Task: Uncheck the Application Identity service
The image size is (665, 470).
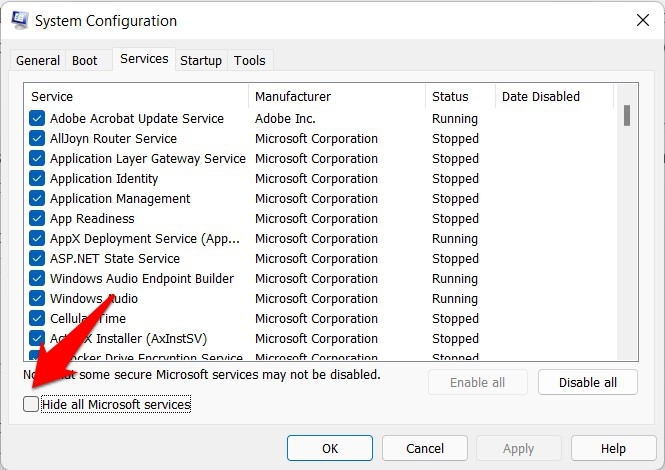Action: click(x=37, y=178)
